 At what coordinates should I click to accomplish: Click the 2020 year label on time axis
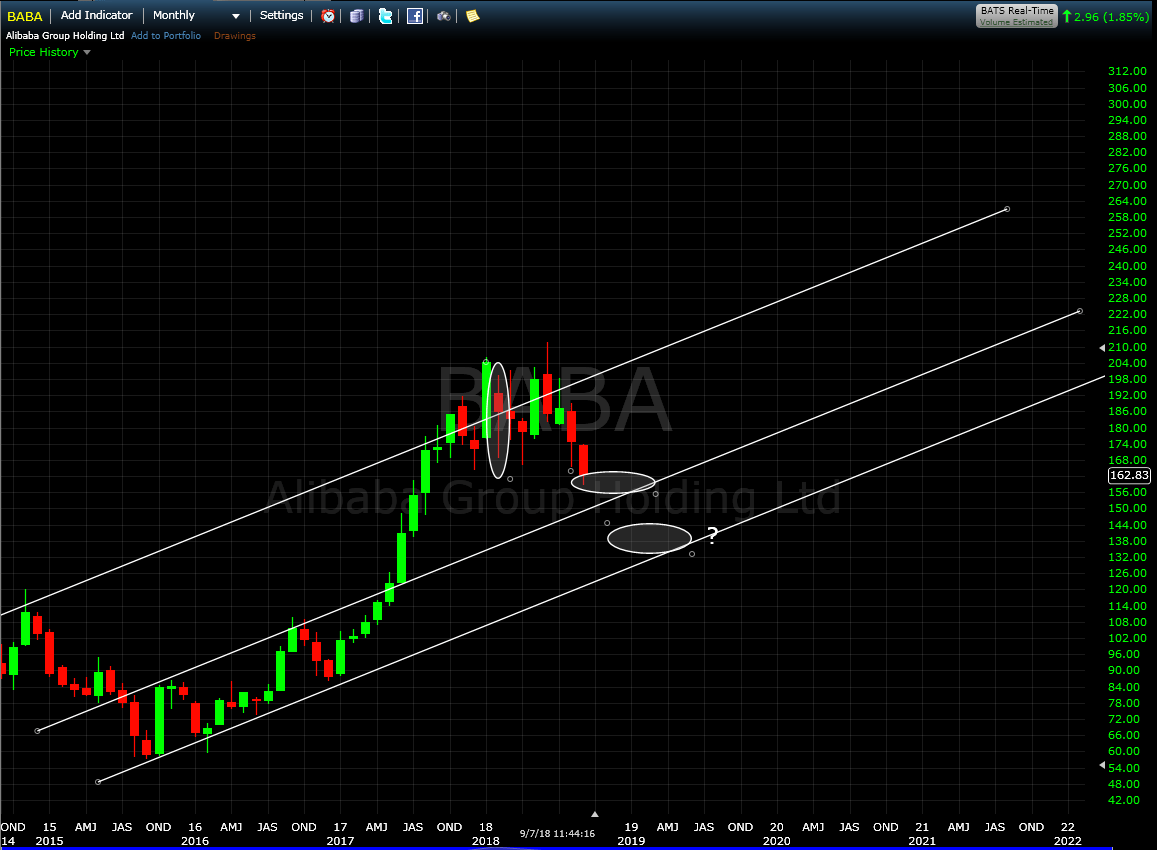(x=776, y=841)
